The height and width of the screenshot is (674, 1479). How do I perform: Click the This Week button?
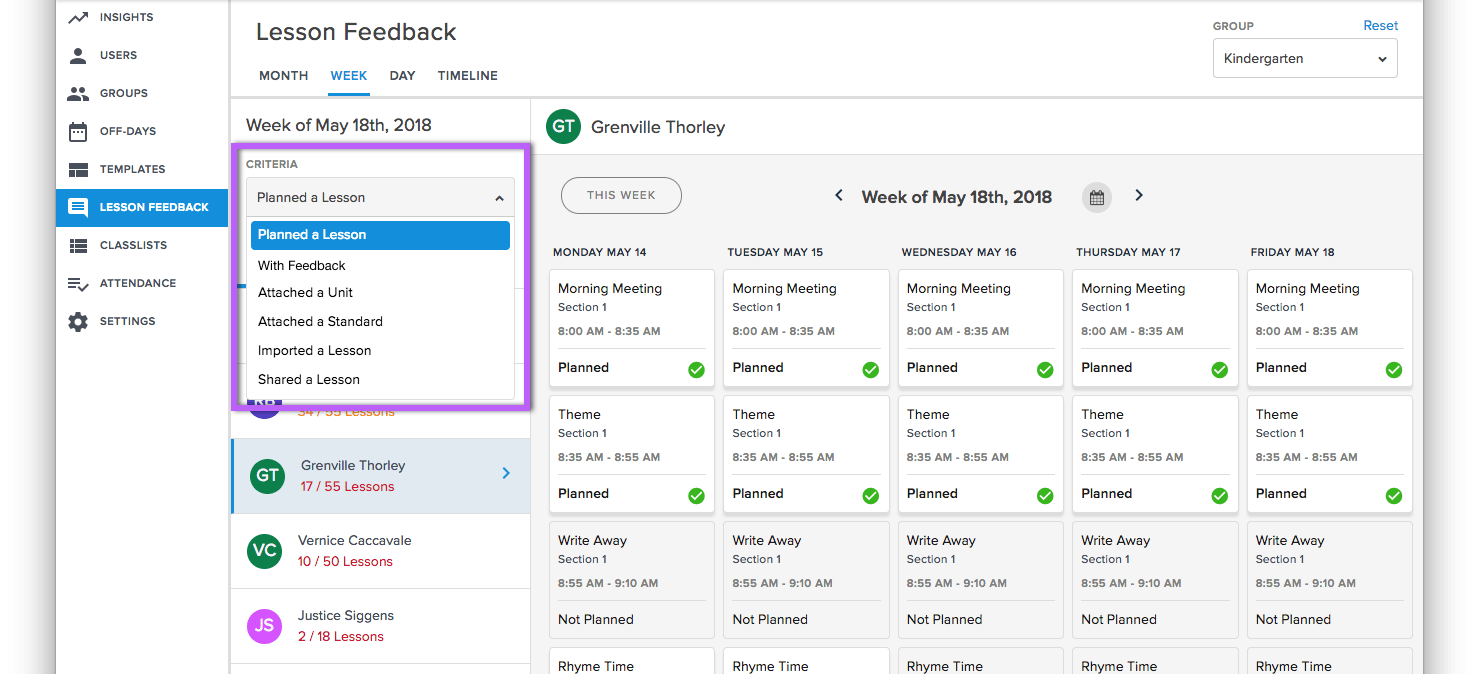[x=621, y=195]
